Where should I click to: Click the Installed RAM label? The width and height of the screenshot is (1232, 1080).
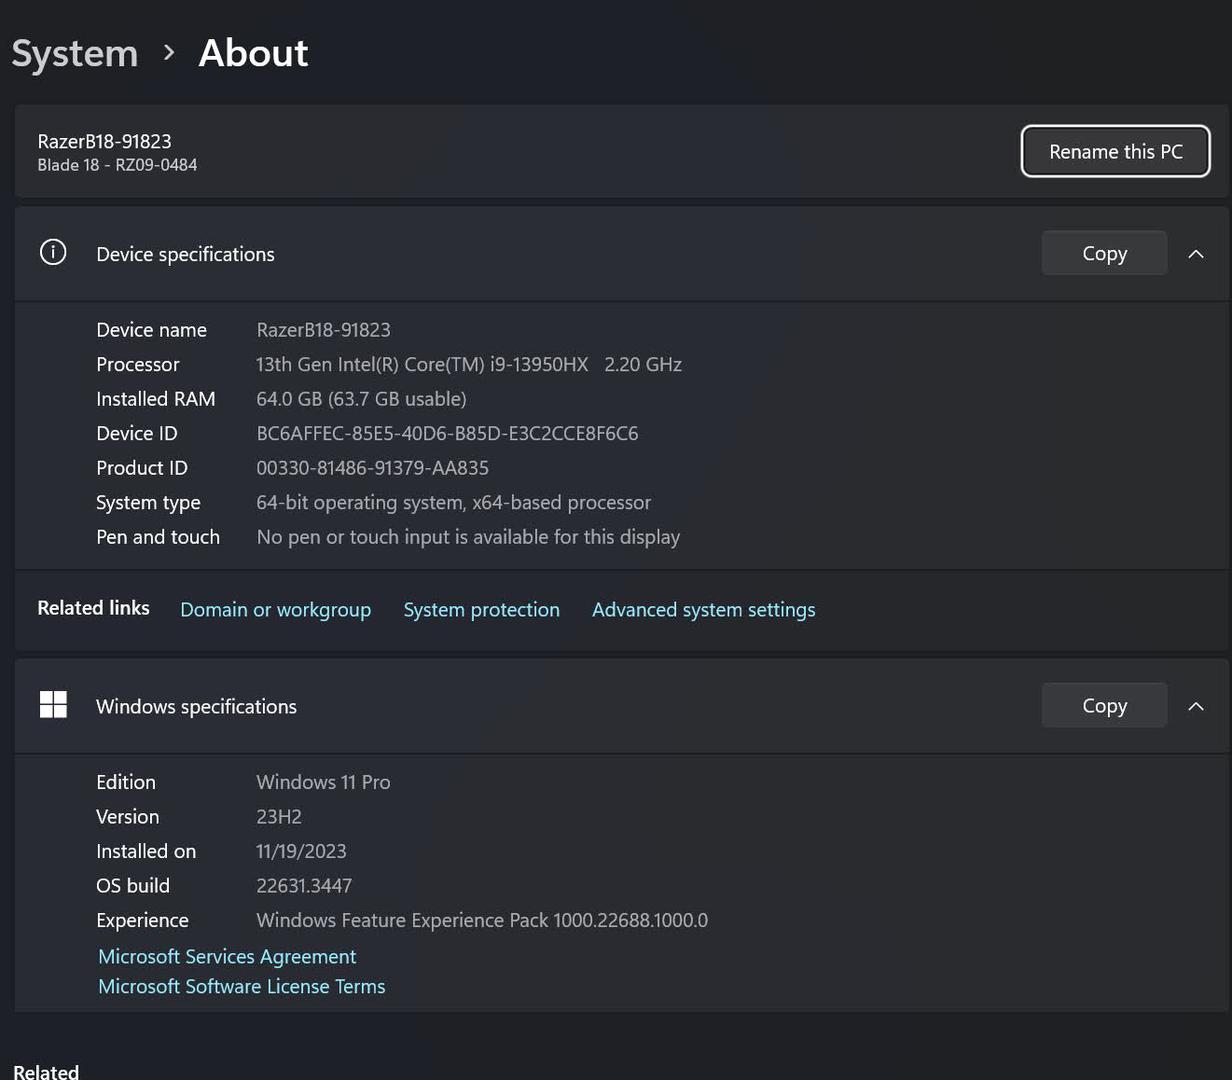coord(155,398)
